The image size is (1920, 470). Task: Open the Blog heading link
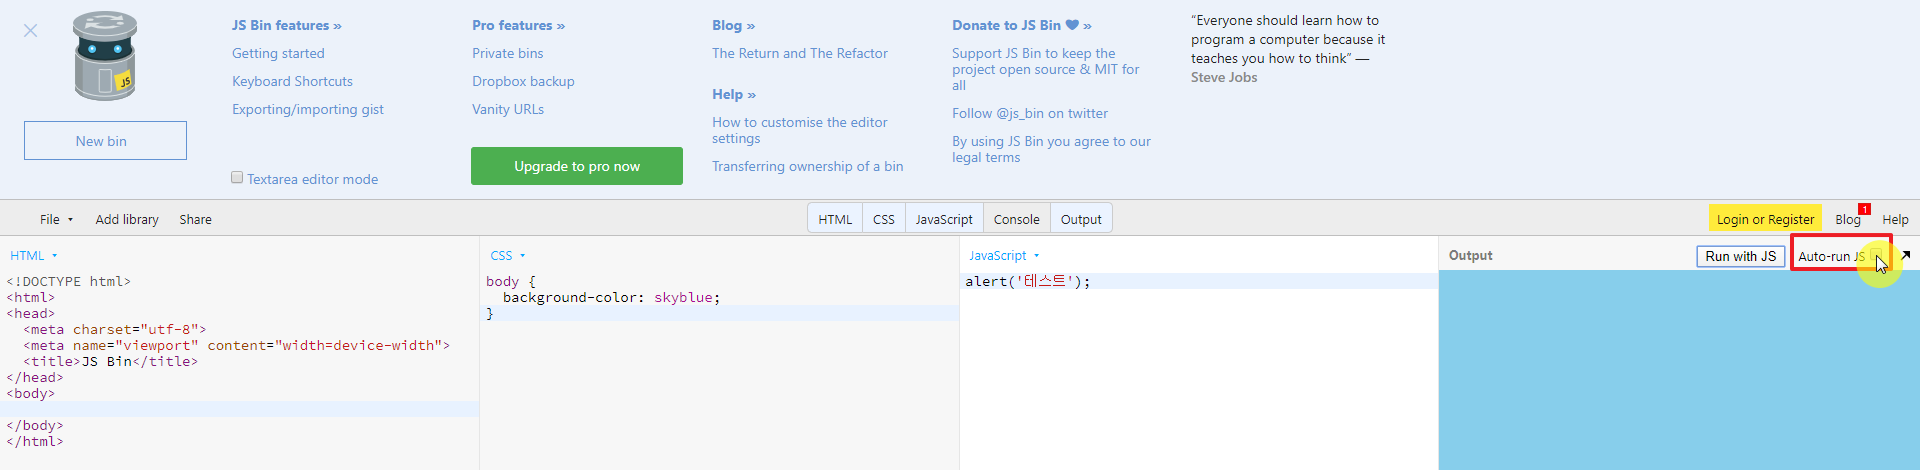tap(733, 25)
